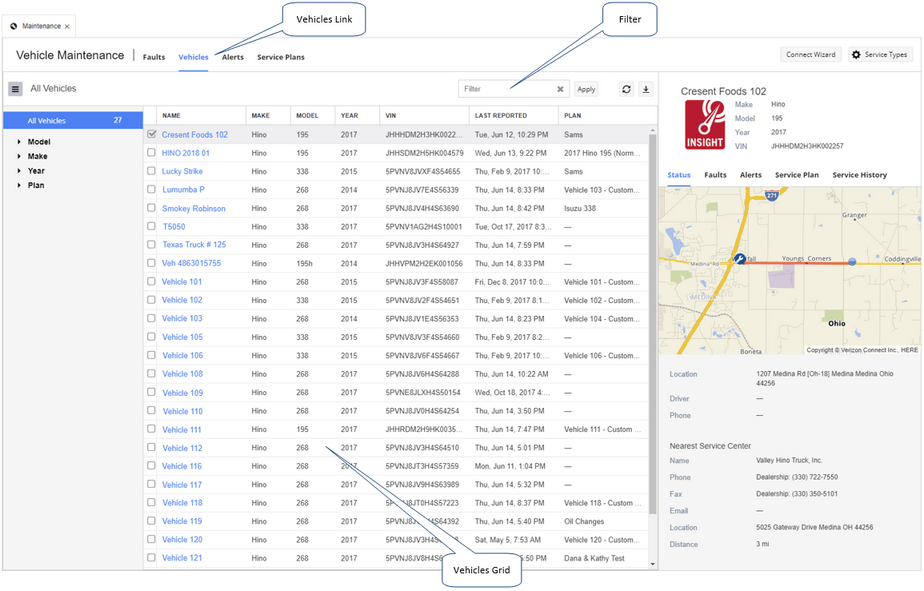Screen dimensions: 924x591
Task: Expand the Make tree group
Action: pos(19,156)
